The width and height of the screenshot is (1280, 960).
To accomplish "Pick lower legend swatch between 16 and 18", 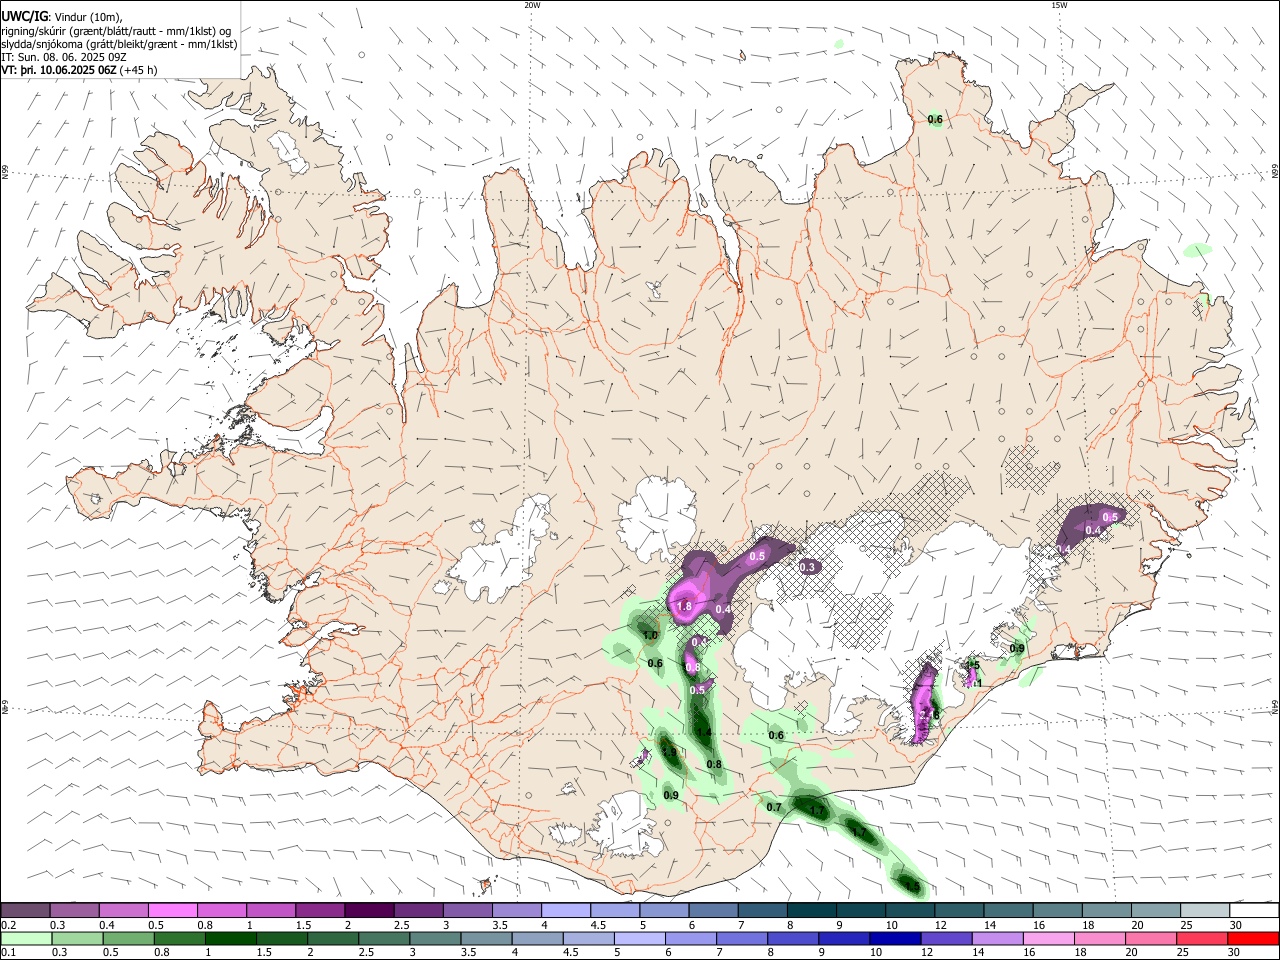I will [1050, 938].
